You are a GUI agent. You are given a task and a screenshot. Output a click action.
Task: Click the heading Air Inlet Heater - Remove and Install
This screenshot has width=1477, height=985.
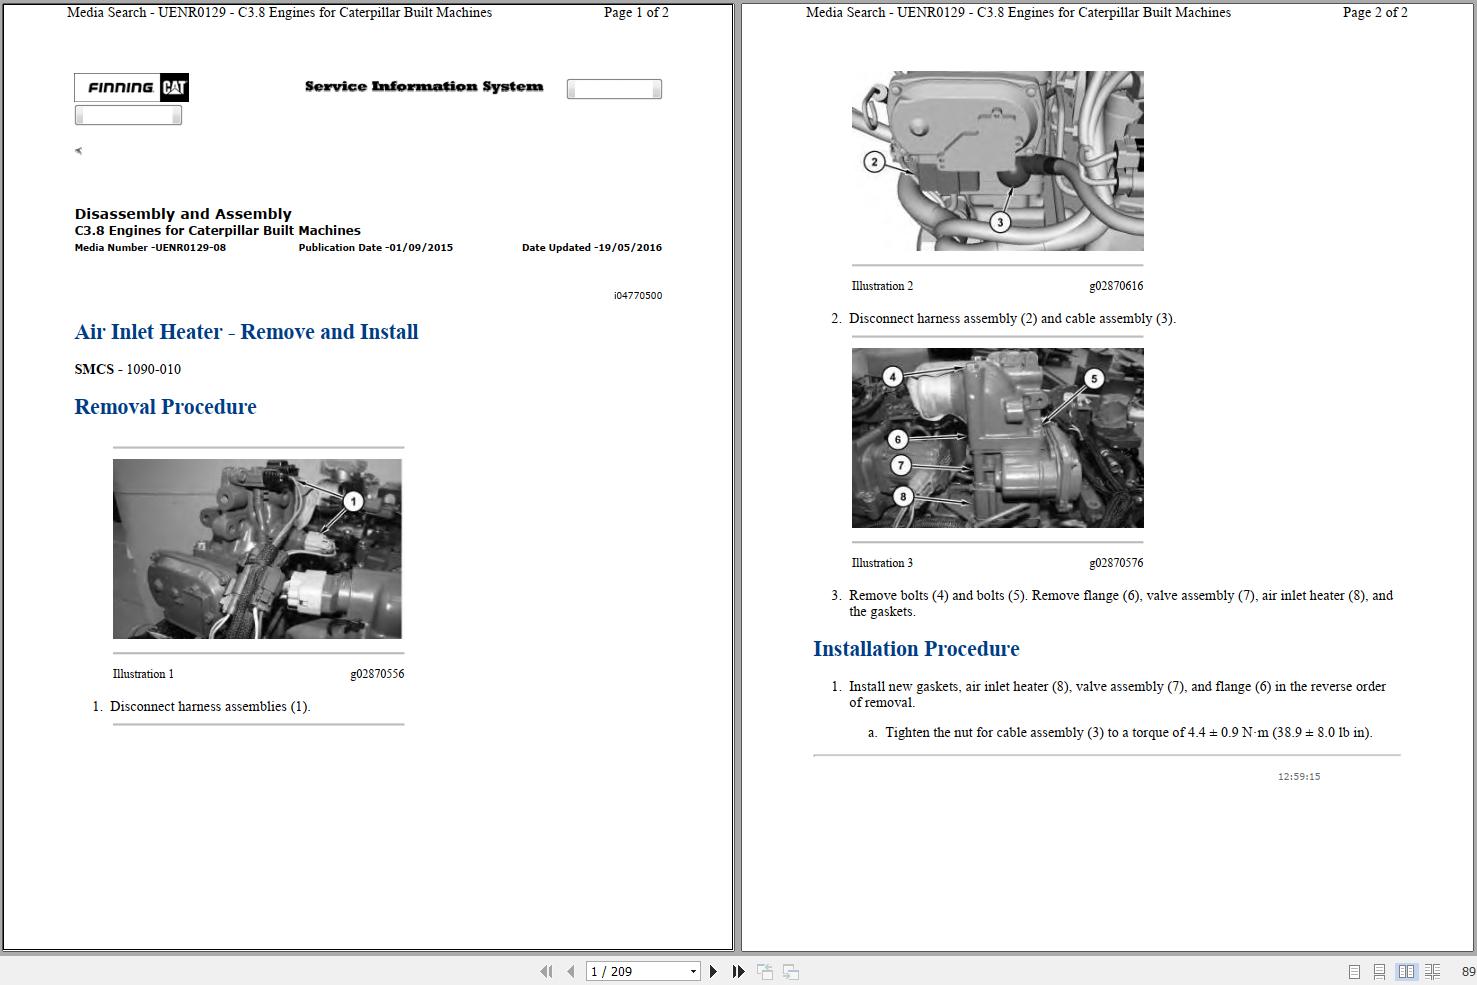tap(246, 332)
